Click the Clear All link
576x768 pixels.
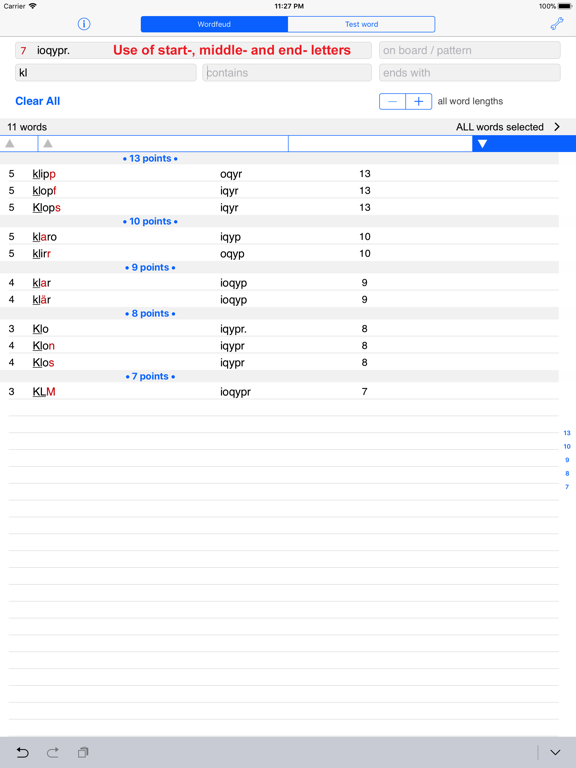38,101
